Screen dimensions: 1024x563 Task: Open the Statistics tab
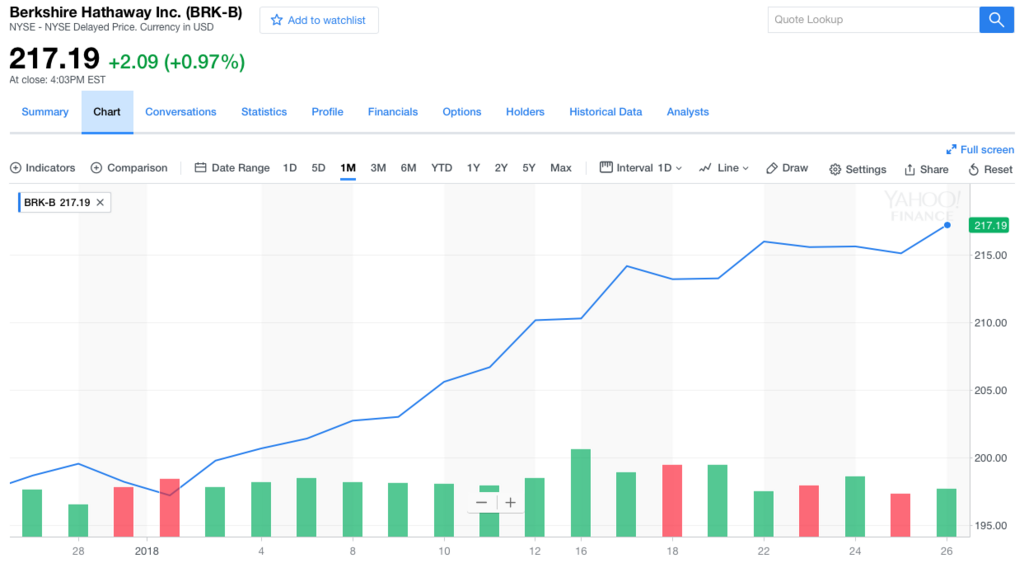pyautogui.click(x=264, y=112)
